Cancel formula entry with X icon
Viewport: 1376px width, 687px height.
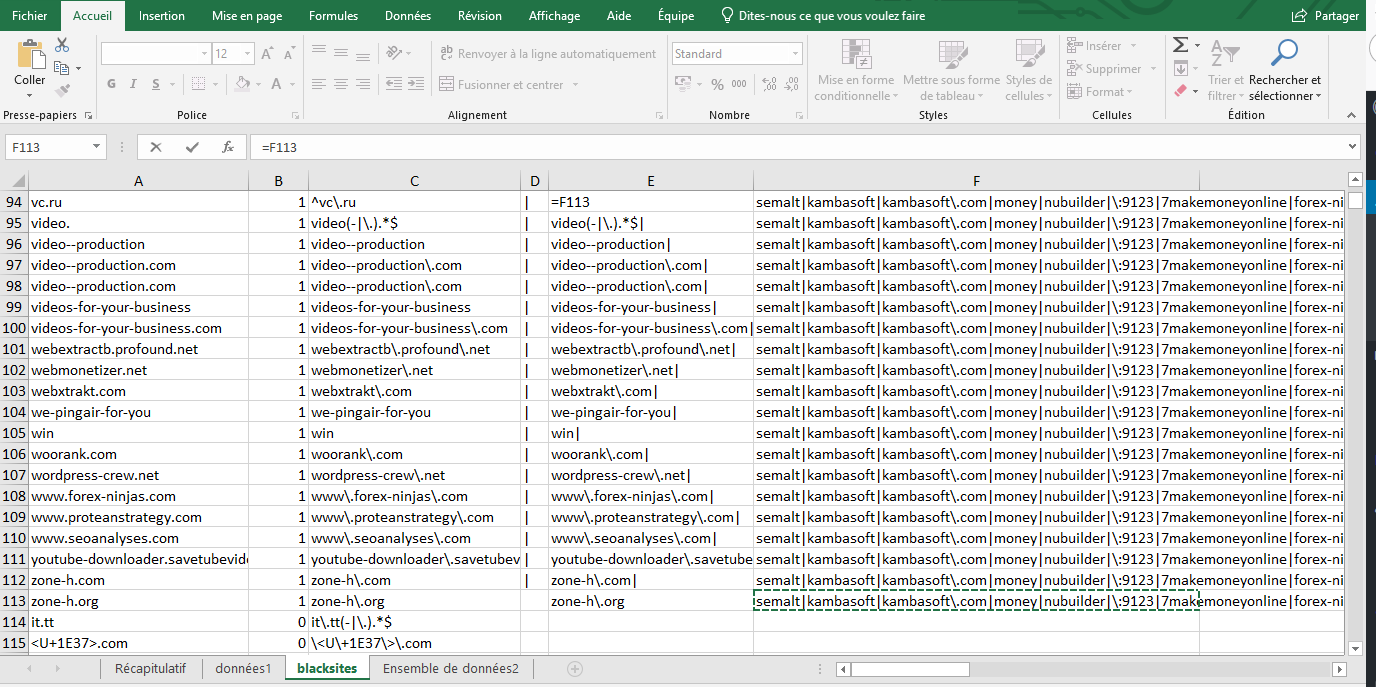pyautogui.click(x=156, y=147)
